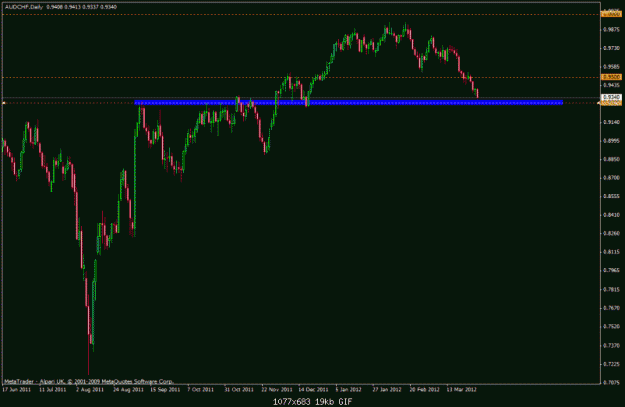625x407 pixels.
Task: Click the 0.8555 price axis label
Action: click(x=612, y=196)
